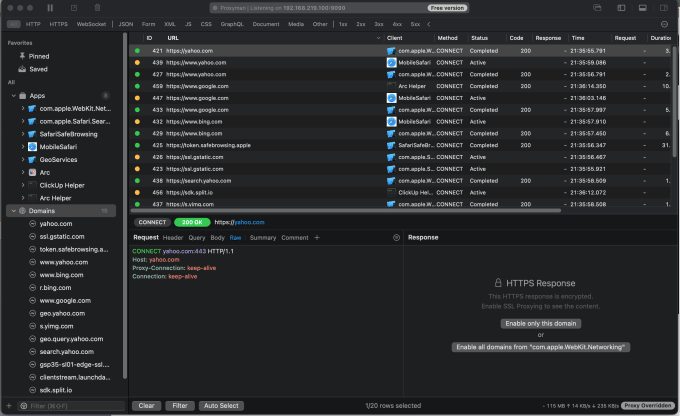Open the multi-window icon in title bar
The width and height of the screenshot is (680, 416).
point(597,8)
